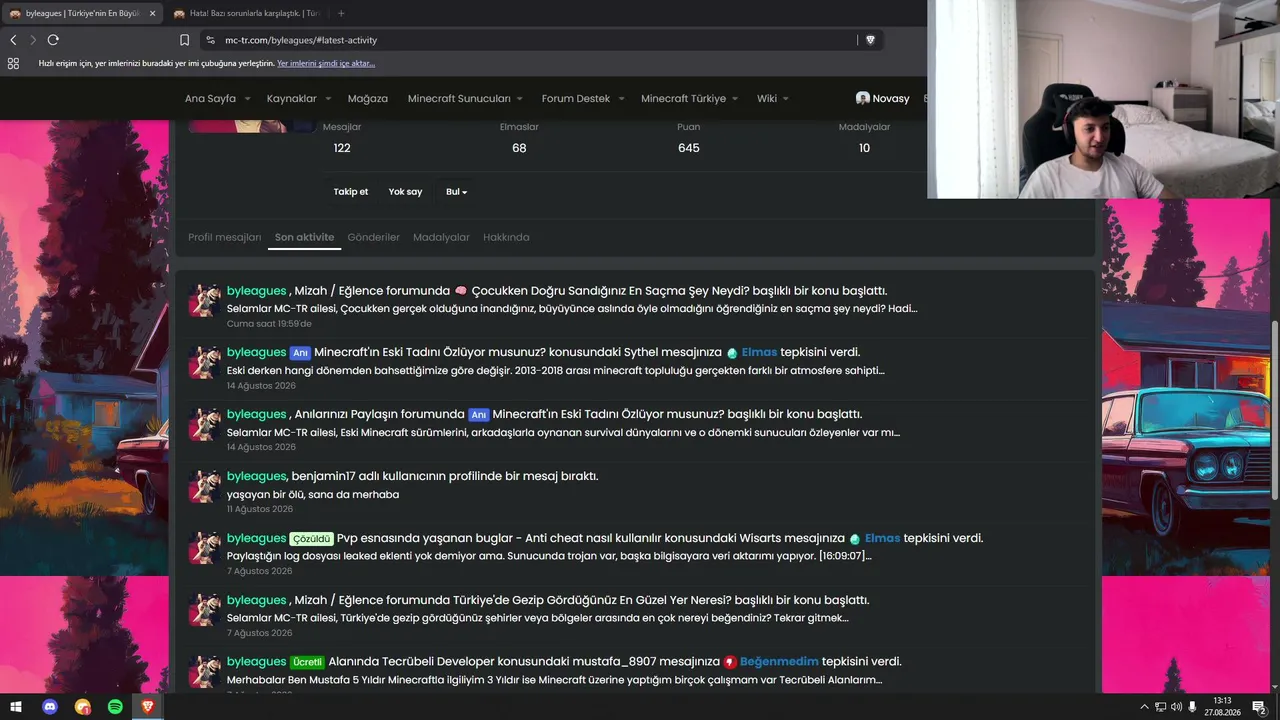Click the 'Cuma saat 19:59'de' timestamp

(269, 324)
